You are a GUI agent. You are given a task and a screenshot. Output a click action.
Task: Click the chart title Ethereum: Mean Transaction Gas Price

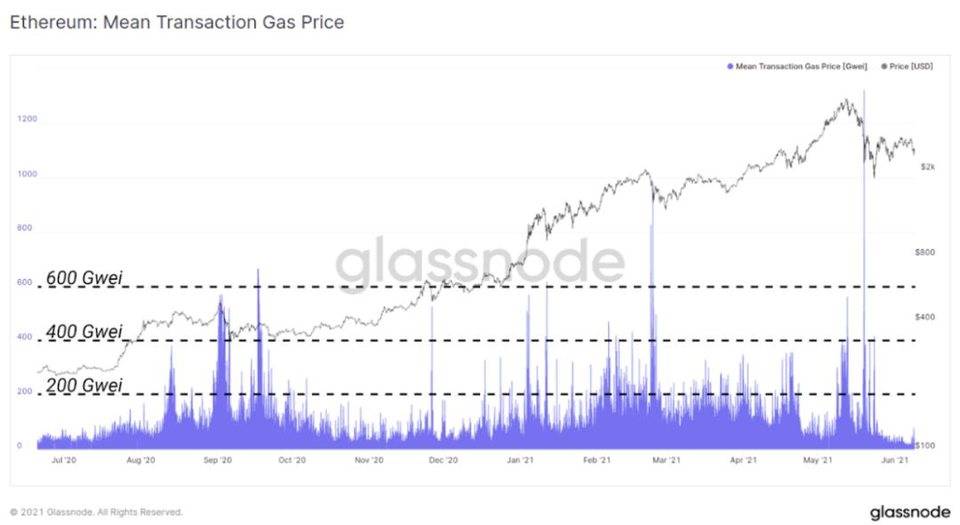[x=177, y=21]
